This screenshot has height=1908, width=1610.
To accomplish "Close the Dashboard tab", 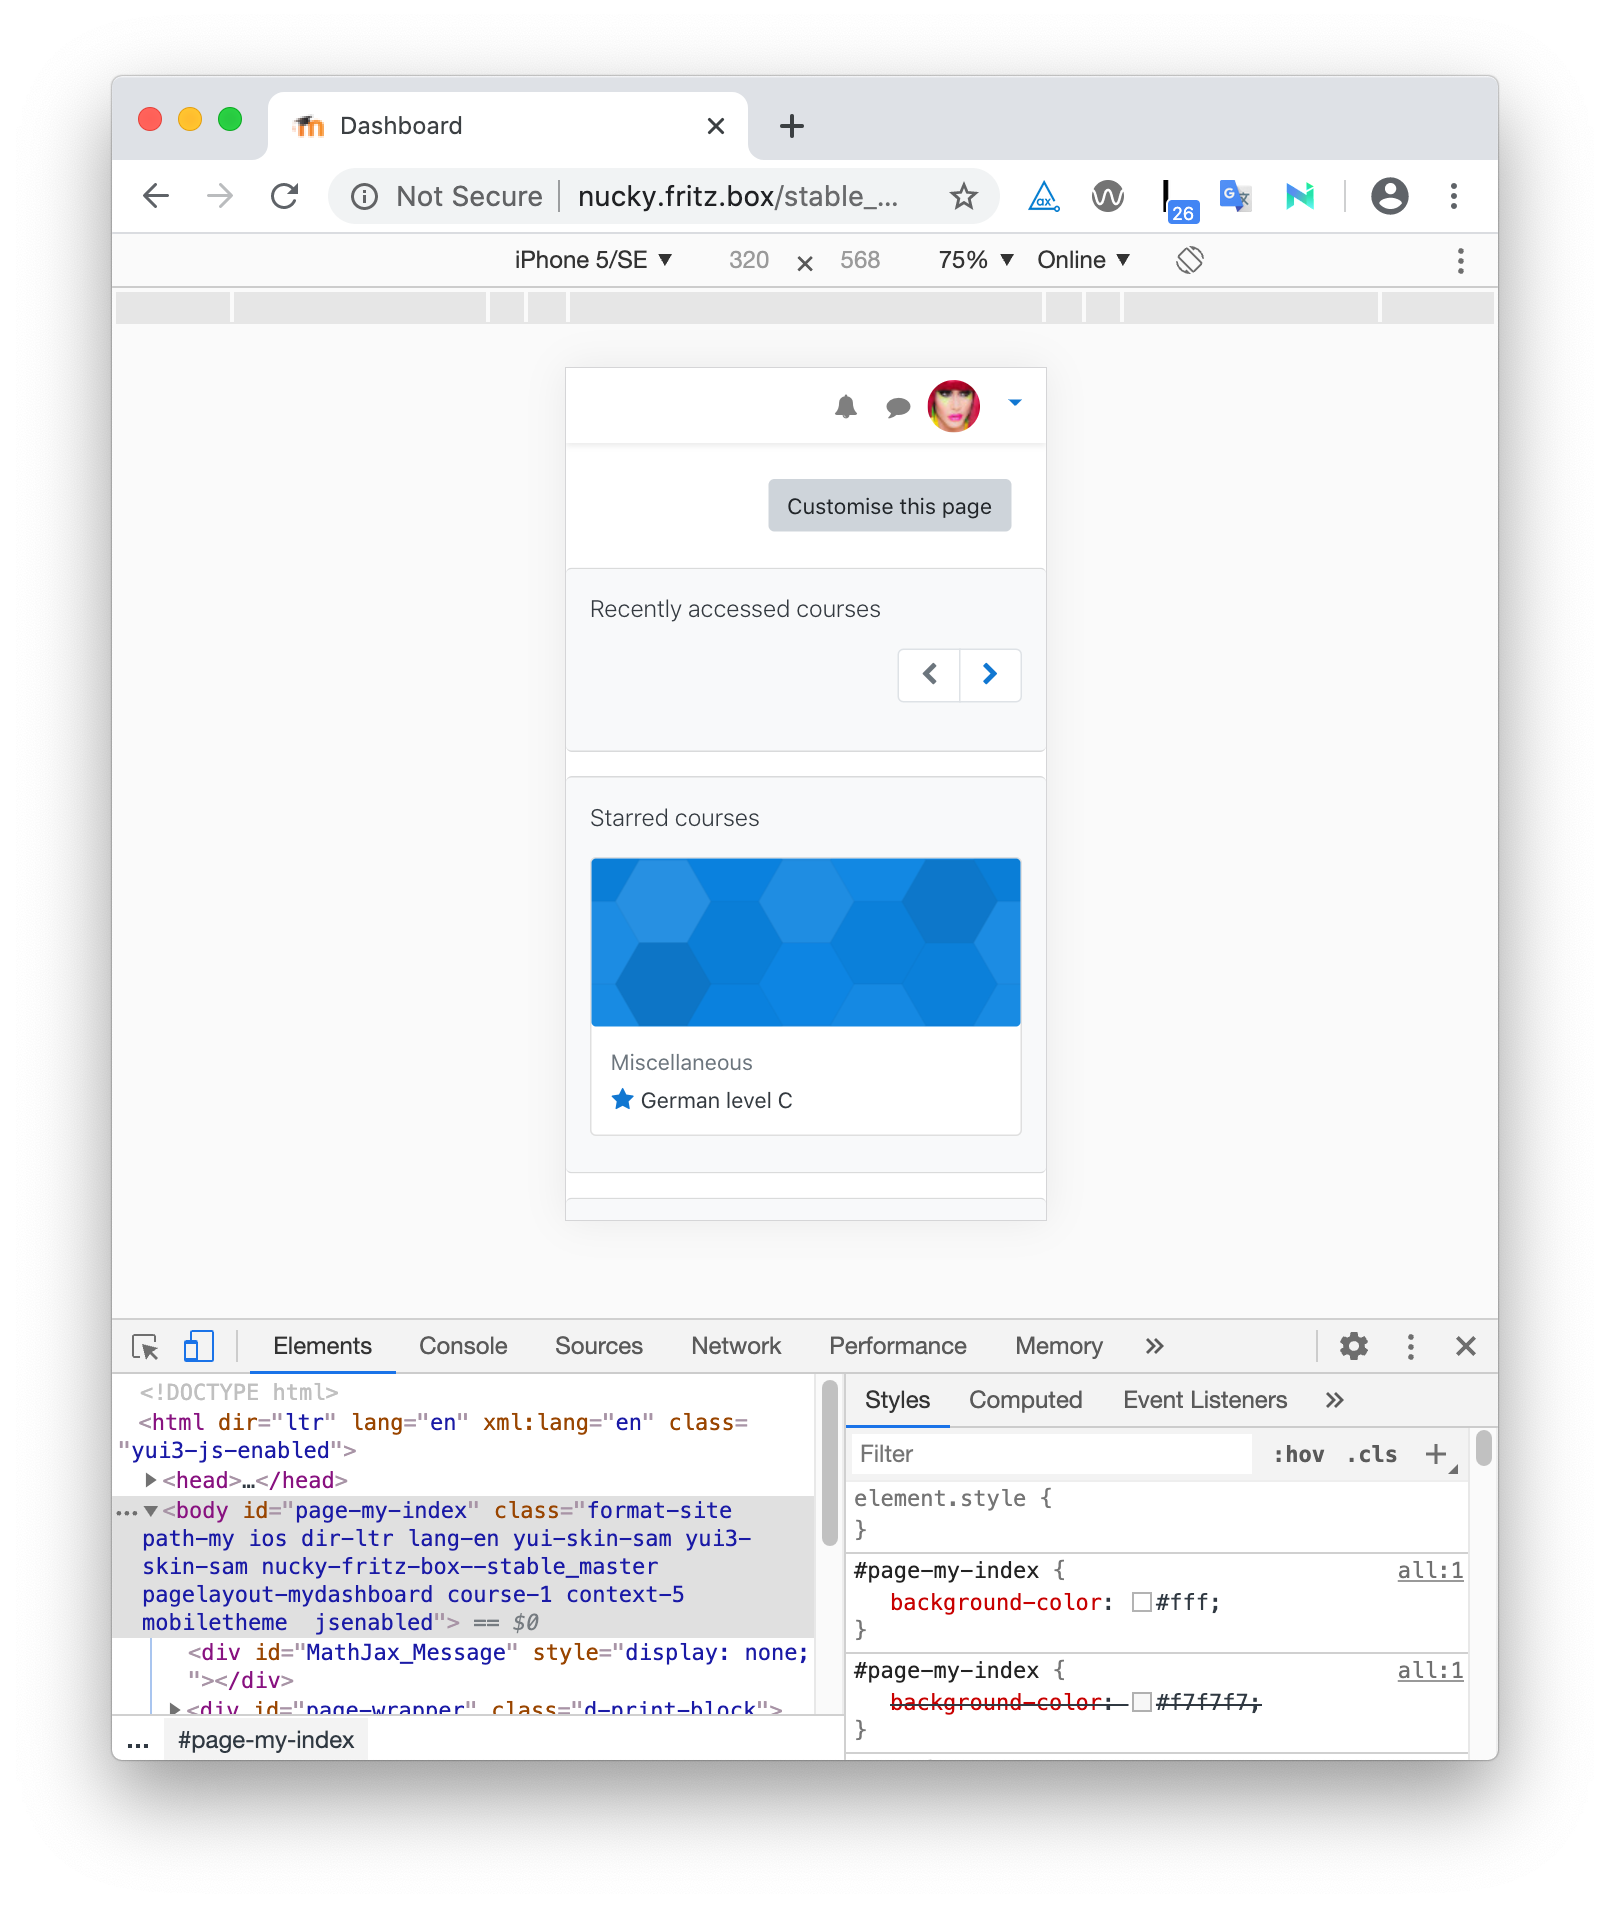I will 716,126.
